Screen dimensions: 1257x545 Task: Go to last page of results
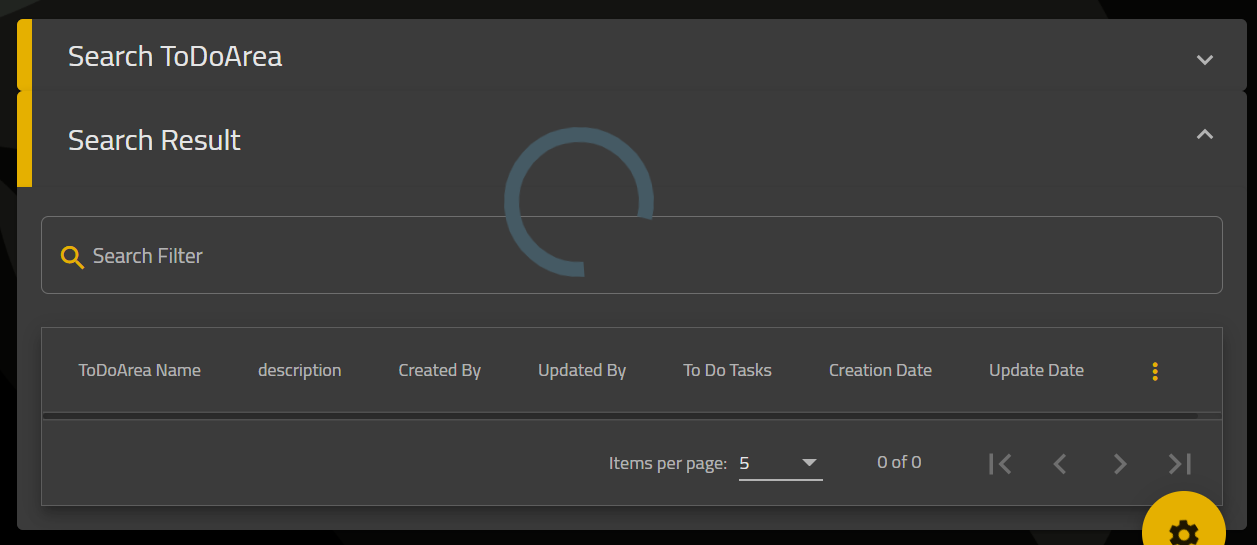(x=1180, y=463)
